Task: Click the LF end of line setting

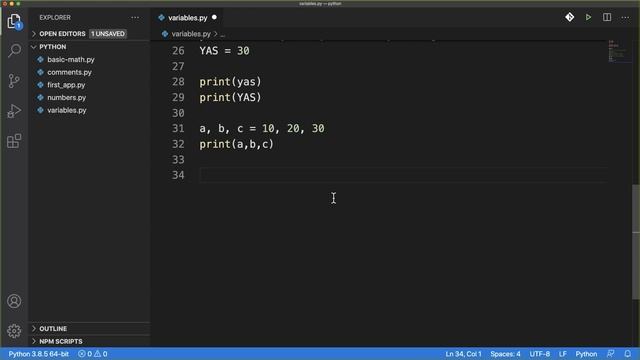Action: (x=562, y=354)
